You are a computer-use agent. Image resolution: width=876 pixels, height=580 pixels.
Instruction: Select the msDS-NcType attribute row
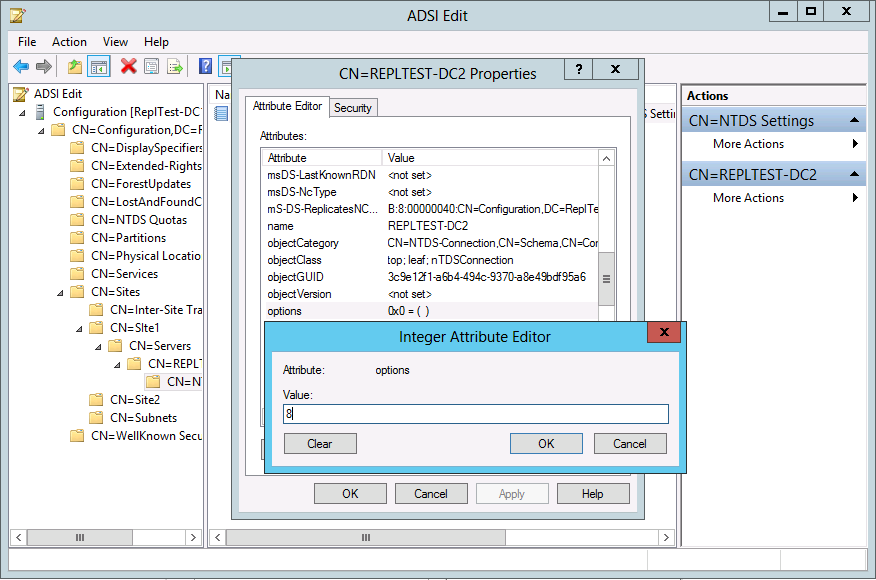click(431, 192)
